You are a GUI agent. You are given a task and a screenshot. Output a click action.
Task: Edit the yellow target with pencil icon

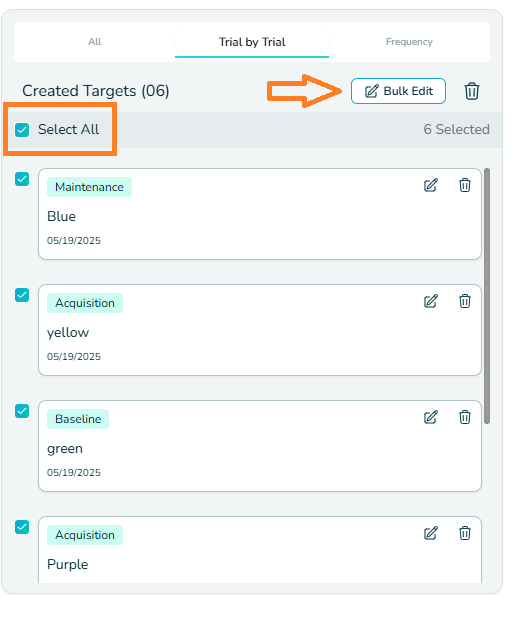coord(431,301)
